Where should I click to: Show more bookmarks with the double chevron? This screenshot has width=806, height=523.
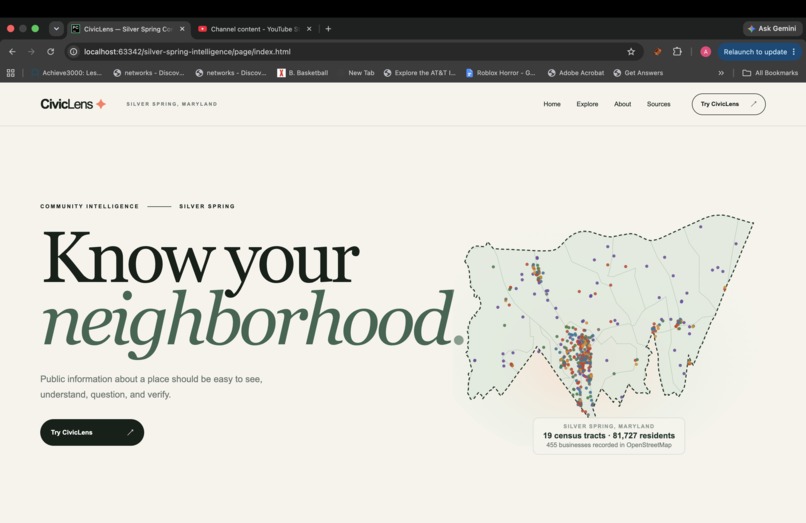[x=721, y=73]
